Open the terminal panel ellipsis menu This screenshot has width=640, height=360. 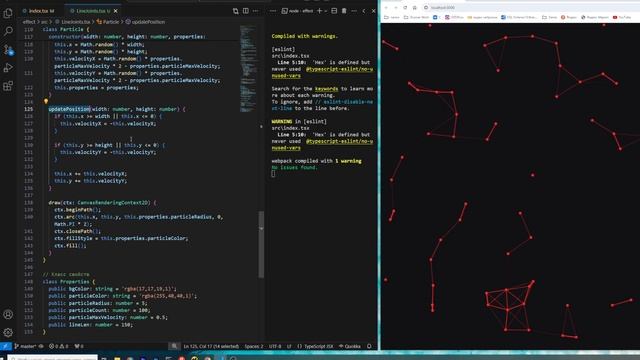click(x=354, y=11)
